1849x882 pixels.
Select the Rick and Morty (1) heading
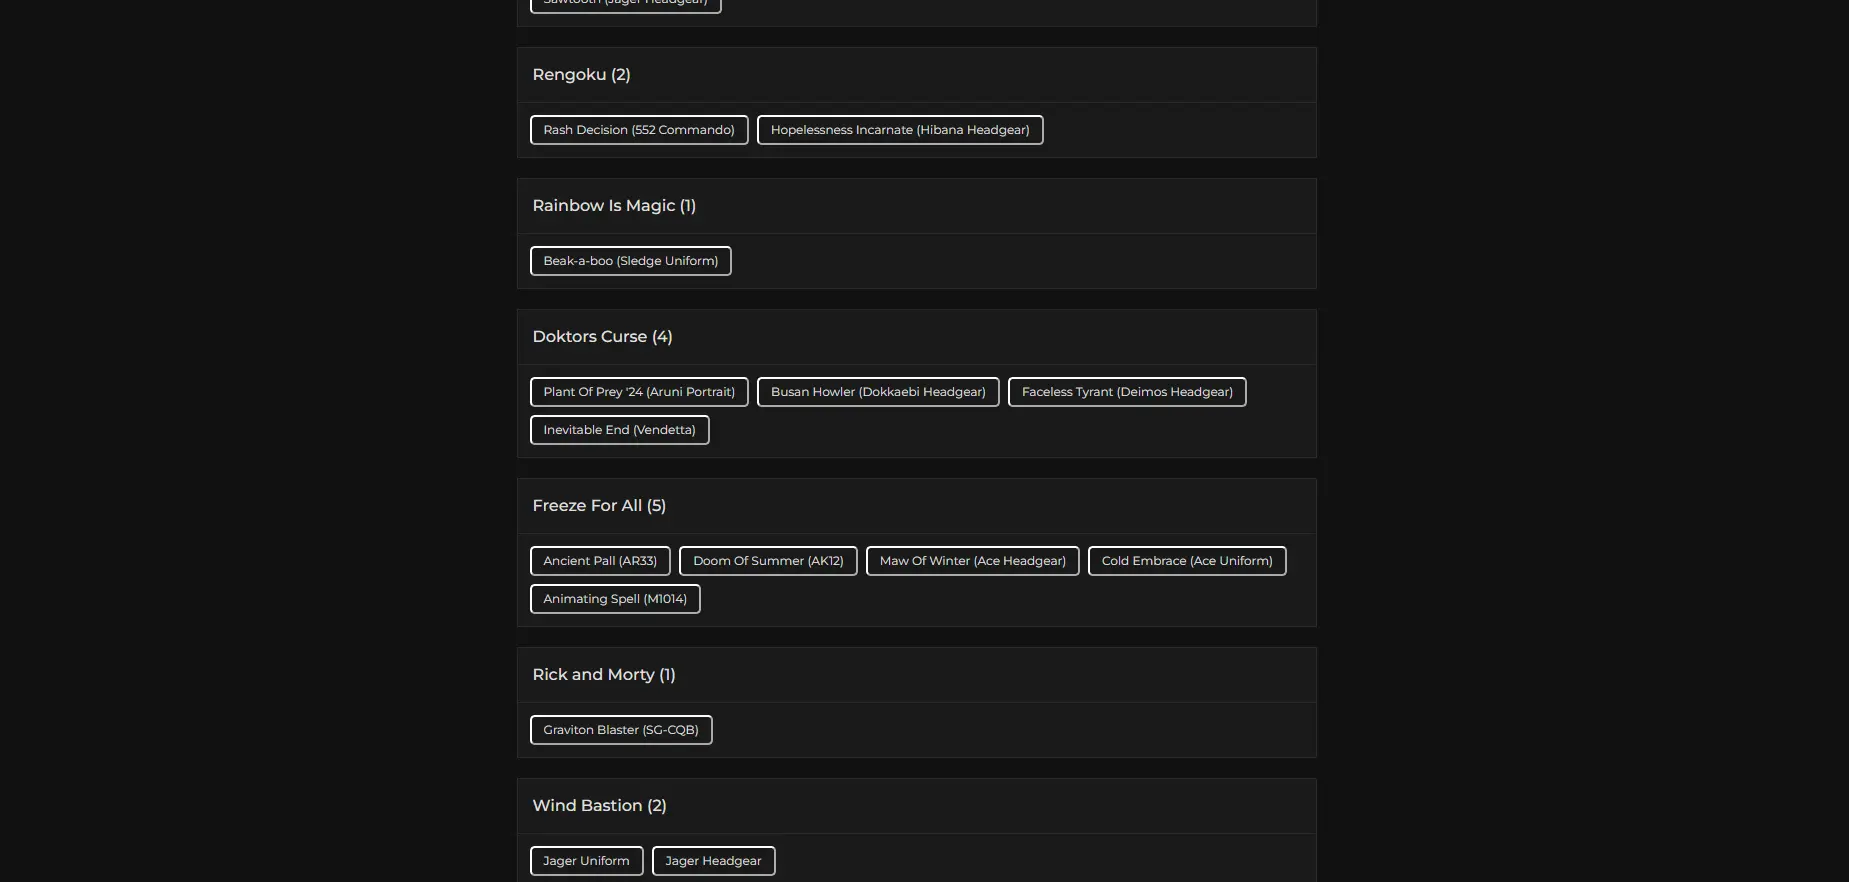[604, 675]
